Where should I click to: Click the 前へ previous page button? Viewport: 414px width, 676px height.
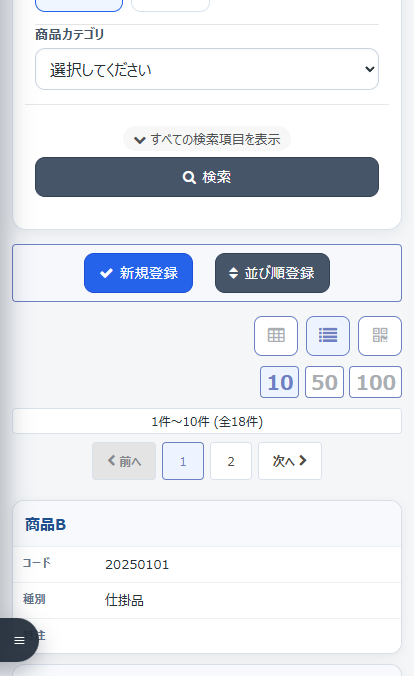click(x=124, y=461)
